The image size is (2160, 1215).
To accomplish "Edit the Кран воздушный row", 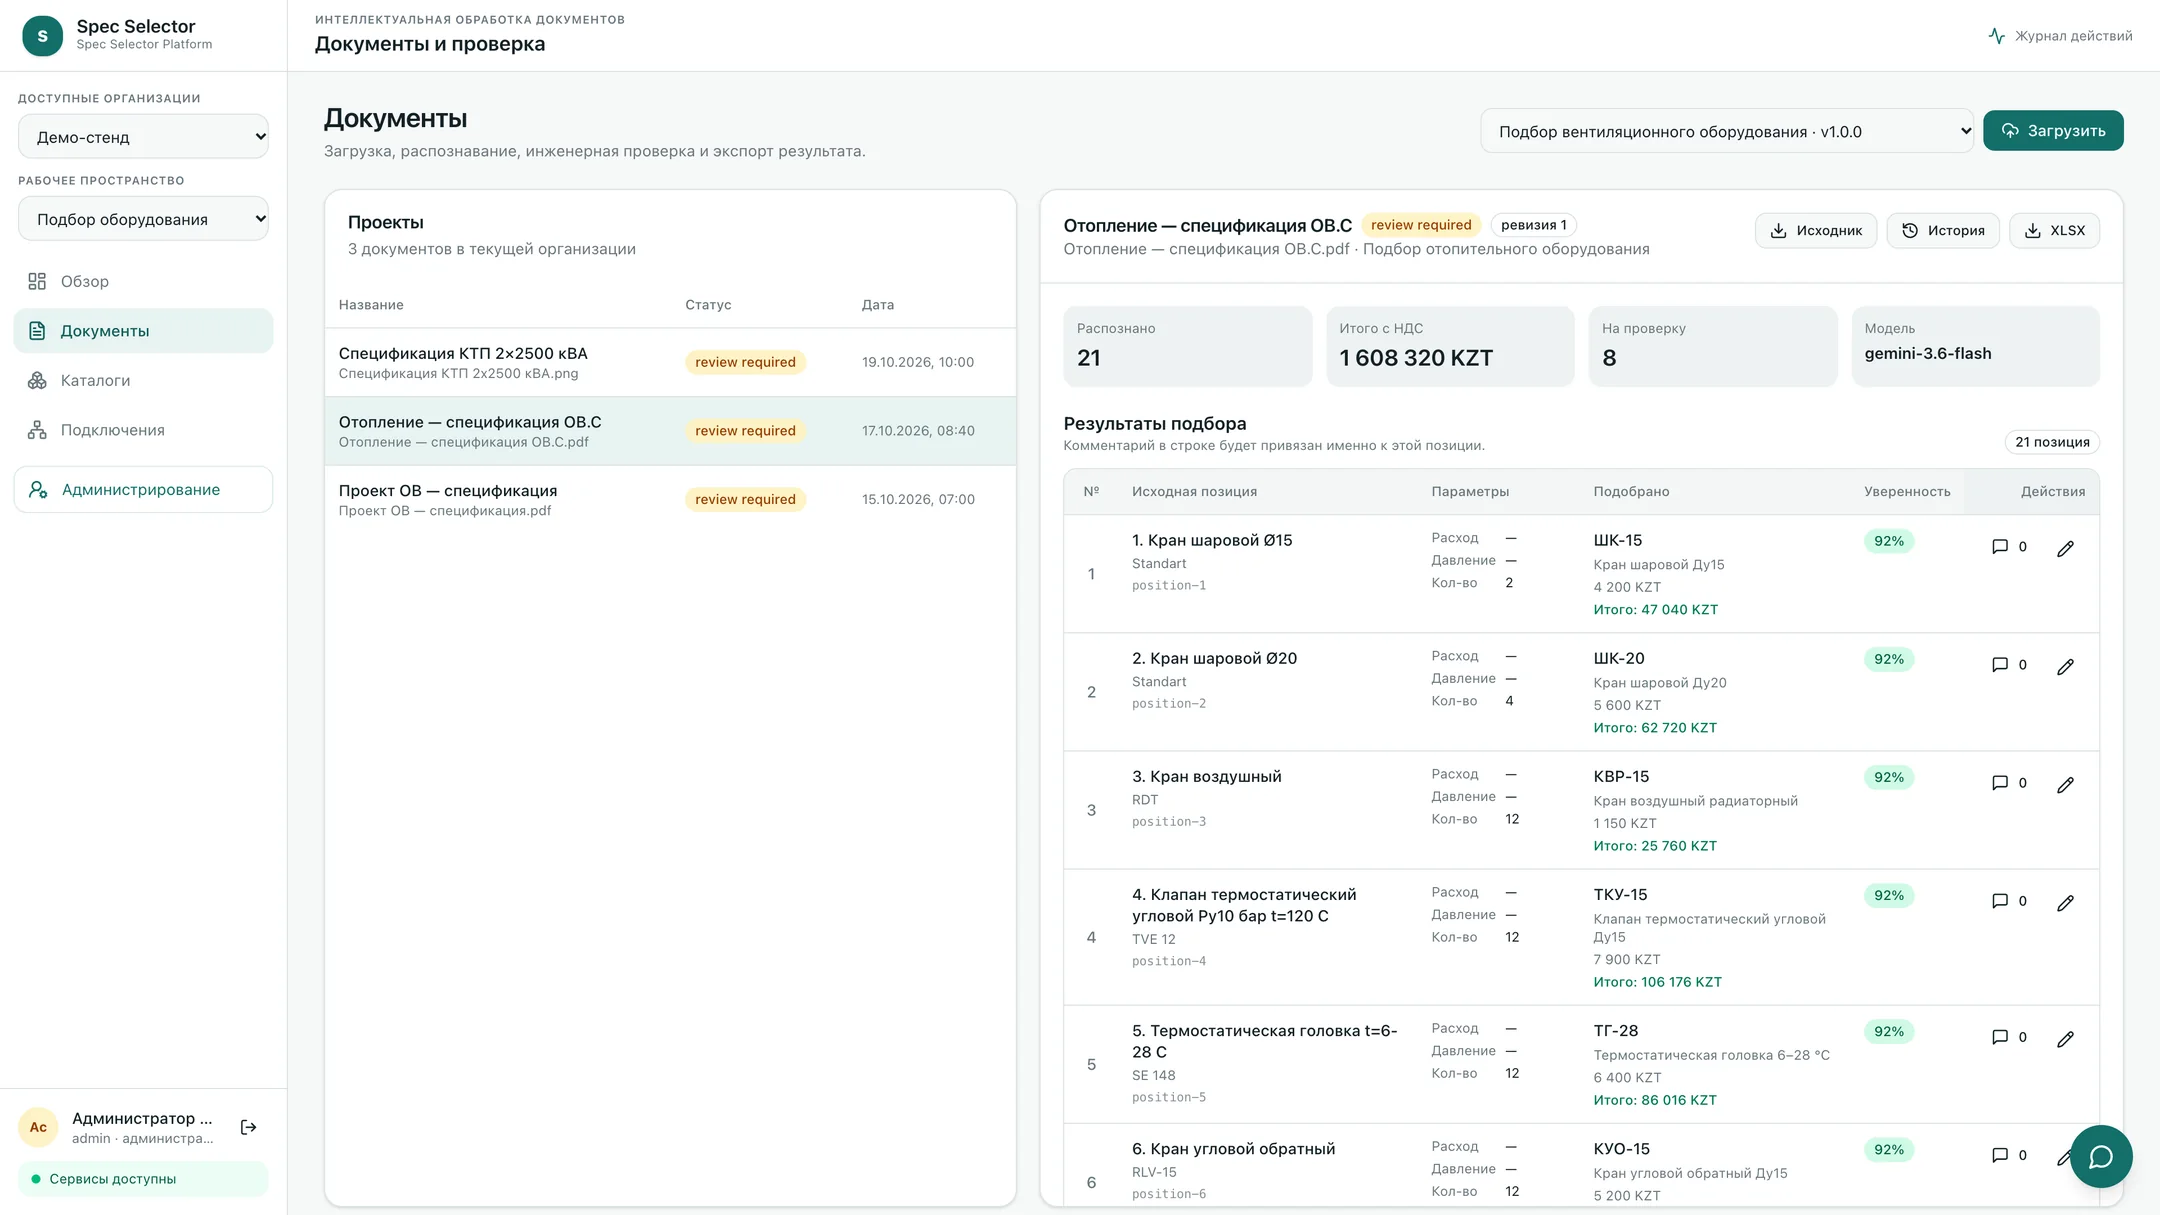I will point(2065,784).
